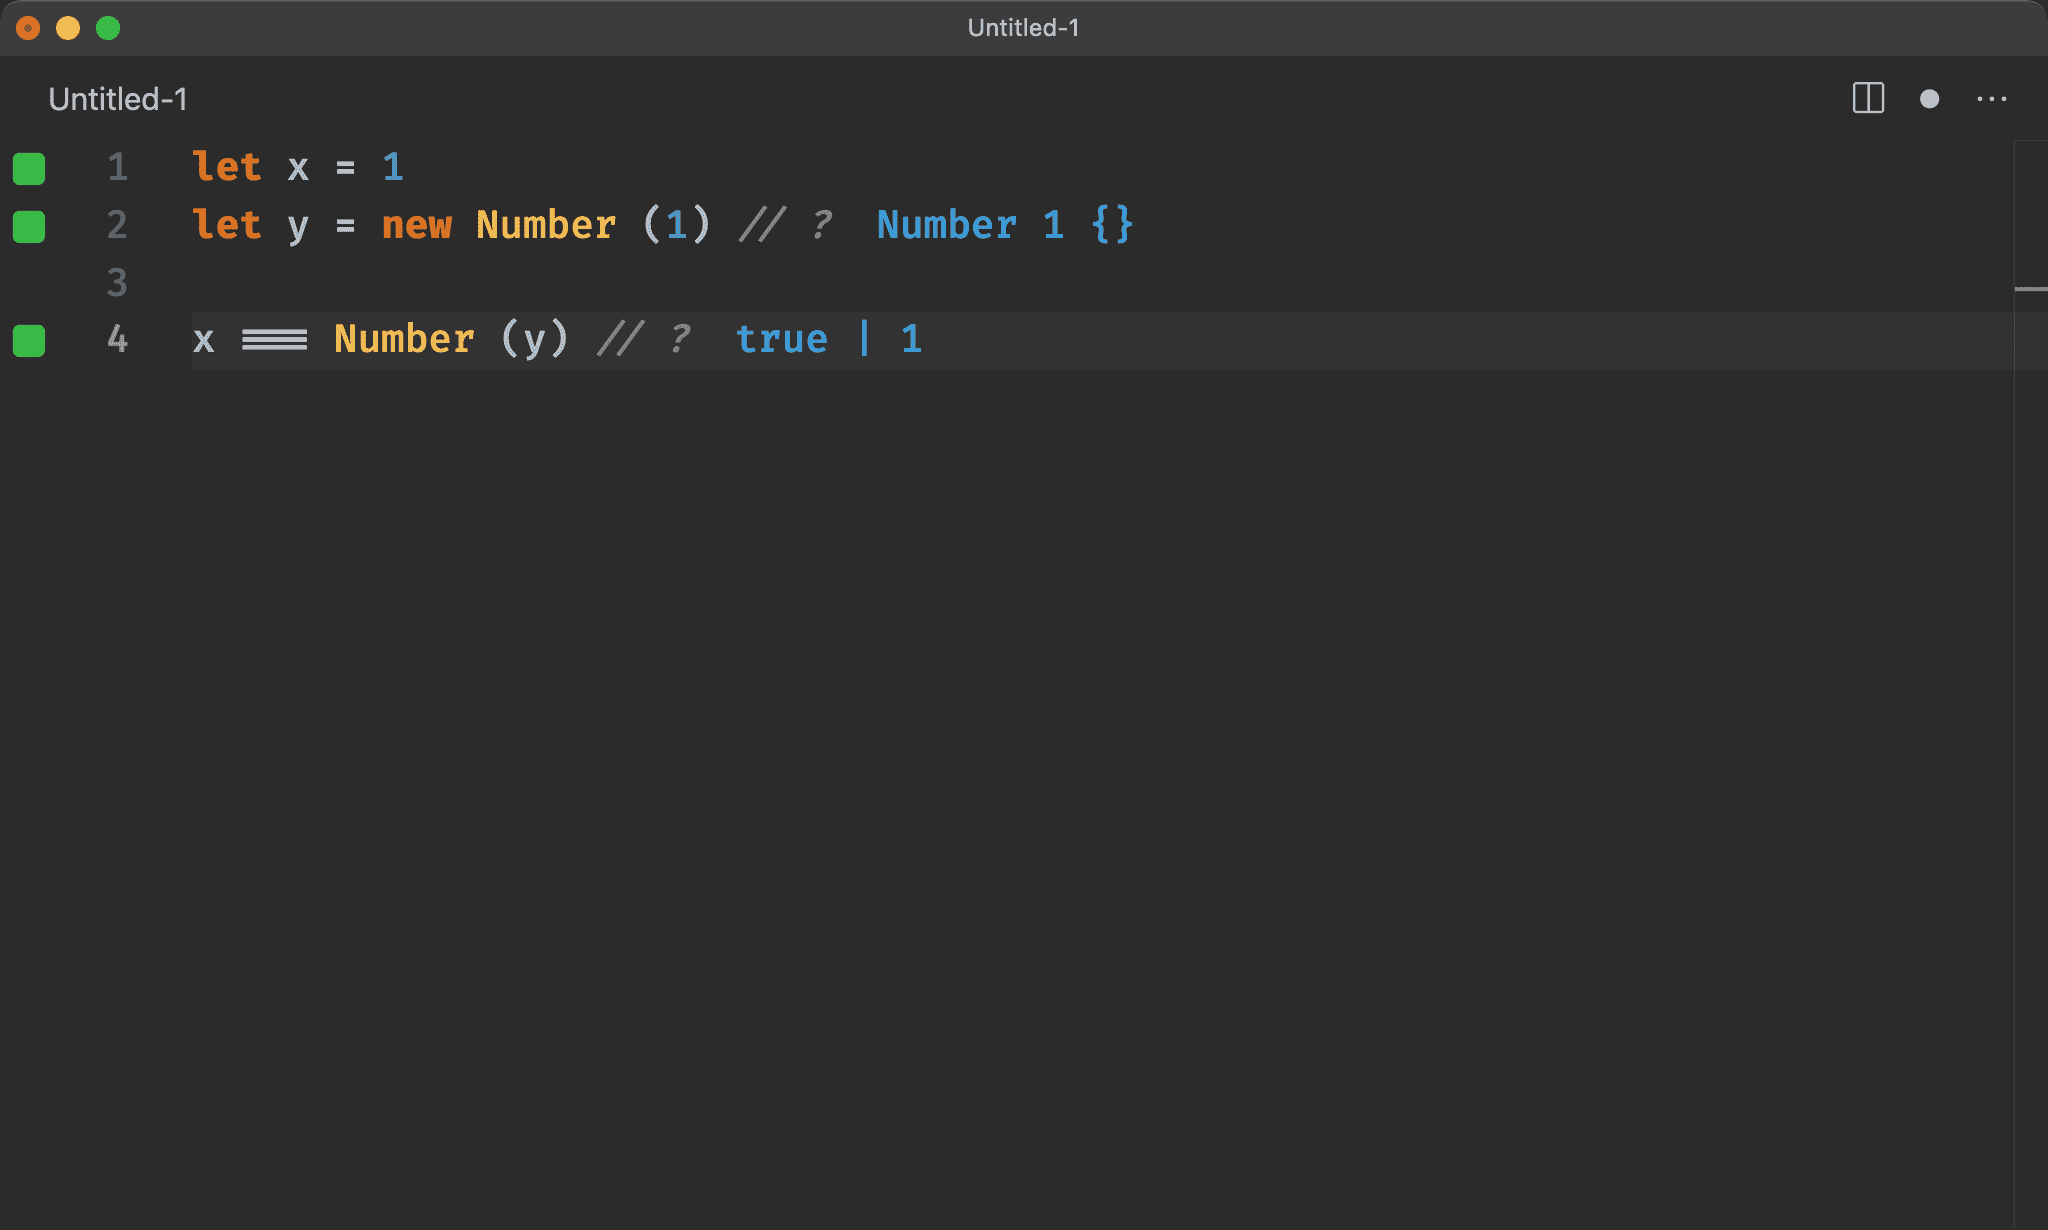
Task: Click line number 1 in gutter
Action: (x=117, y=167)
